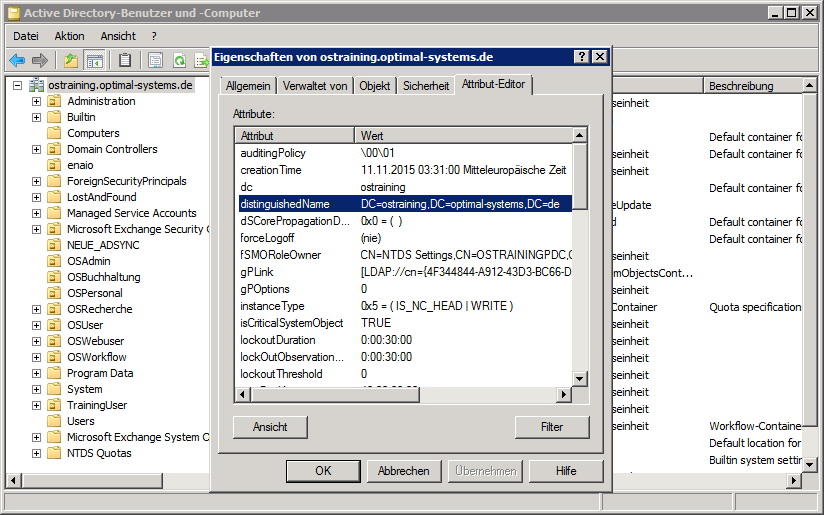Click the Export list toolbar icon
The width and height of the screenshot is (824, 515).
click(x=202, y=60)
